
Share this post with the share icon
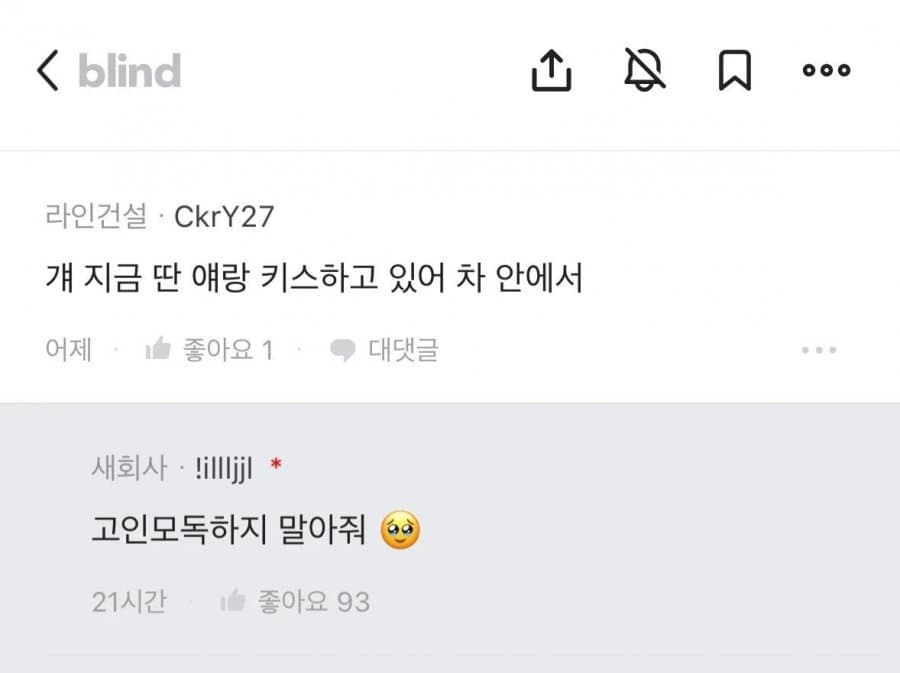pyautogui.click(x=551, y=71)
